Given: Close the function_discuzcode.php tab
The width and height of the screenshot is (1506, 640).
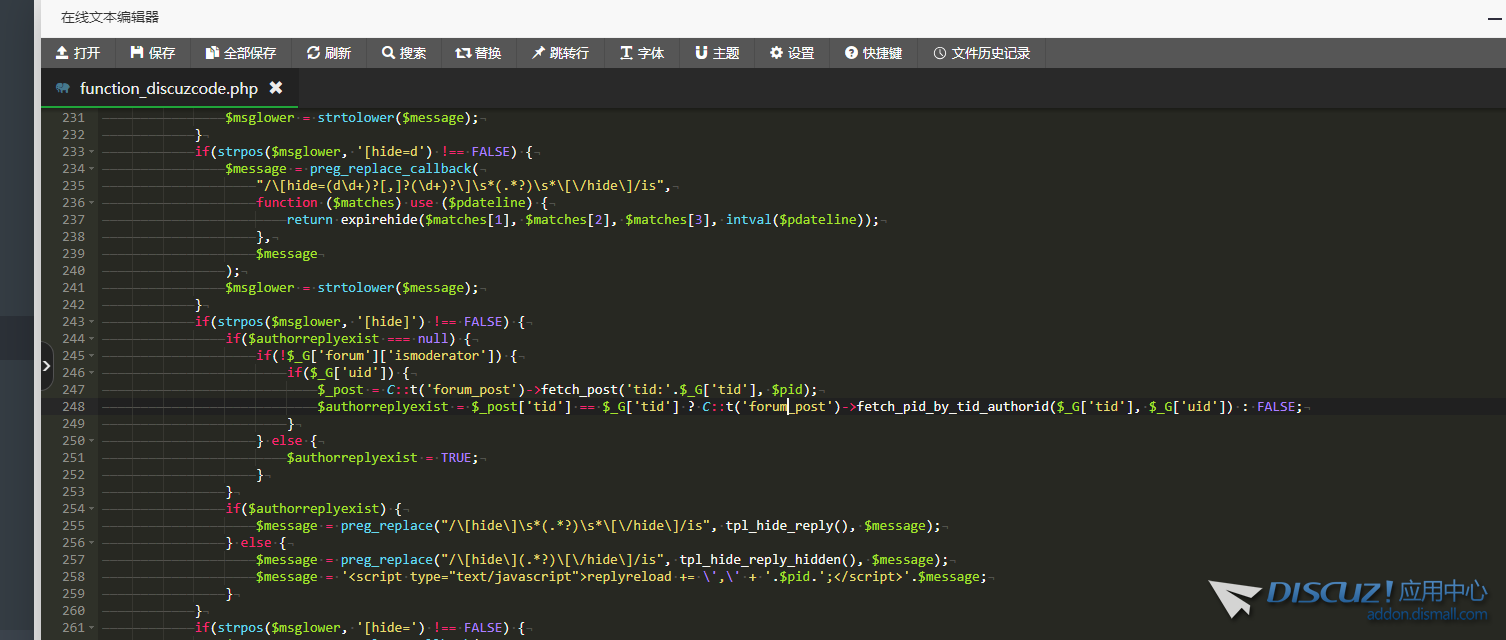Looking at the screenshot, I should pos(276,88).
